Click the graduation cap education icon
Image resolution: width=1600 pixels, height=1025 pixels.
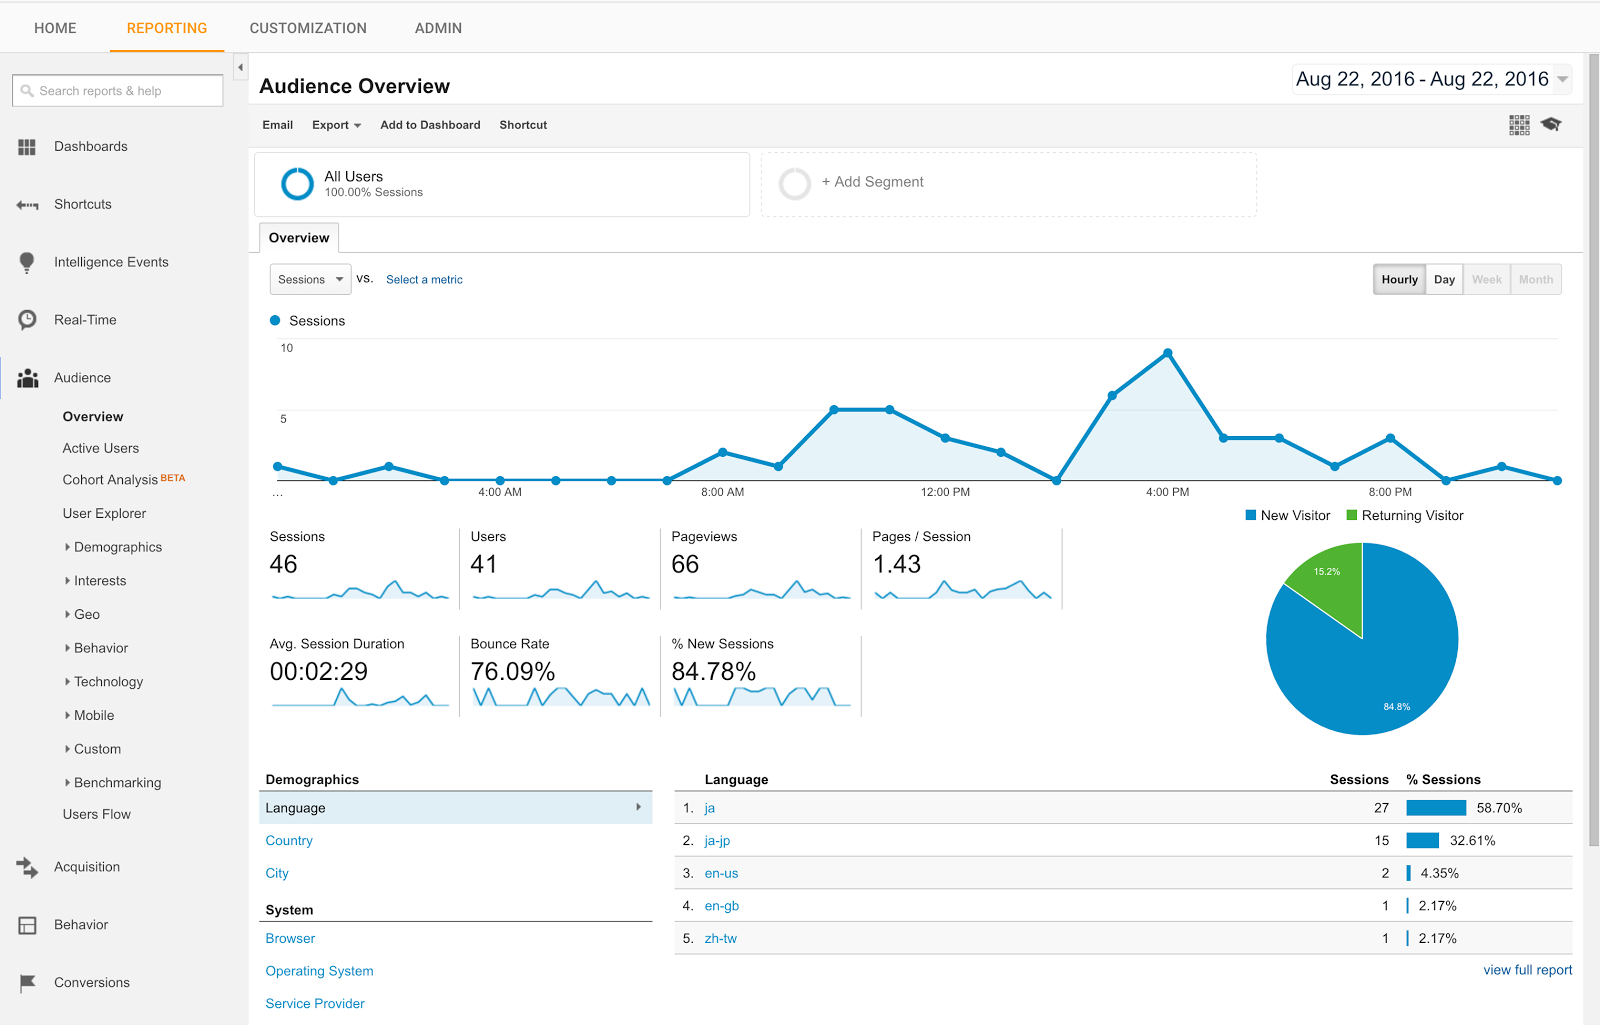[1551, 125]
